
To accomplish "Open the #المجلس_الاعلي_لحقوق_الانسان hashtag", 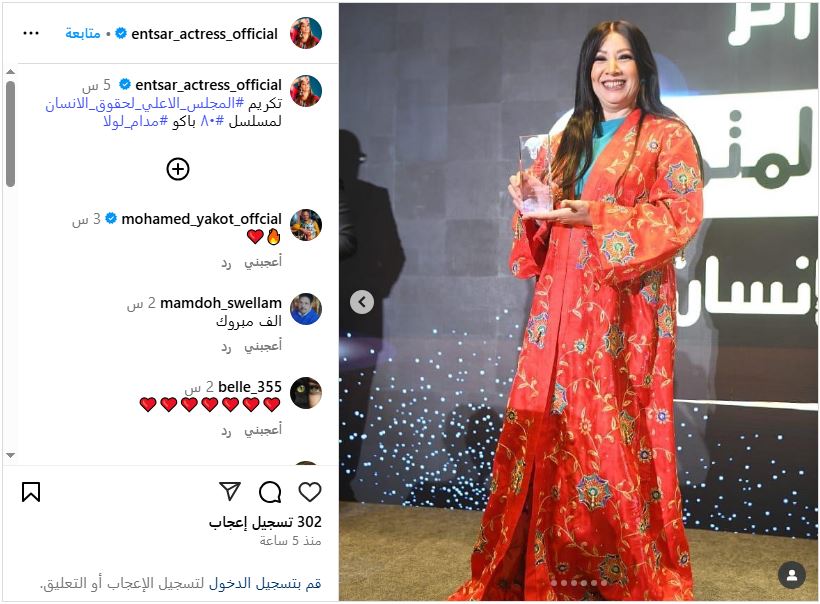I will [x=144, y=104].
